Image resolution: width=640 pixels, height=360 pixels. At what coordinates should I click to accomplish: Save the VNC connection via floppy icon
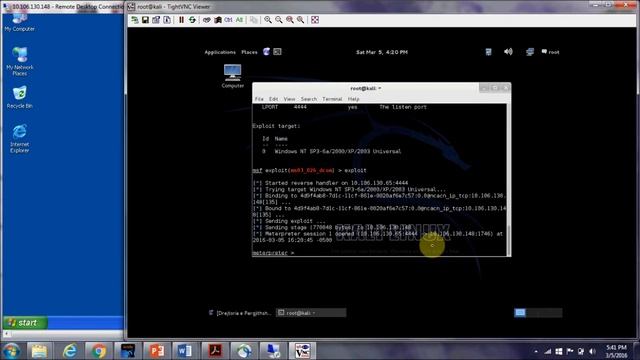coord(145,20)
